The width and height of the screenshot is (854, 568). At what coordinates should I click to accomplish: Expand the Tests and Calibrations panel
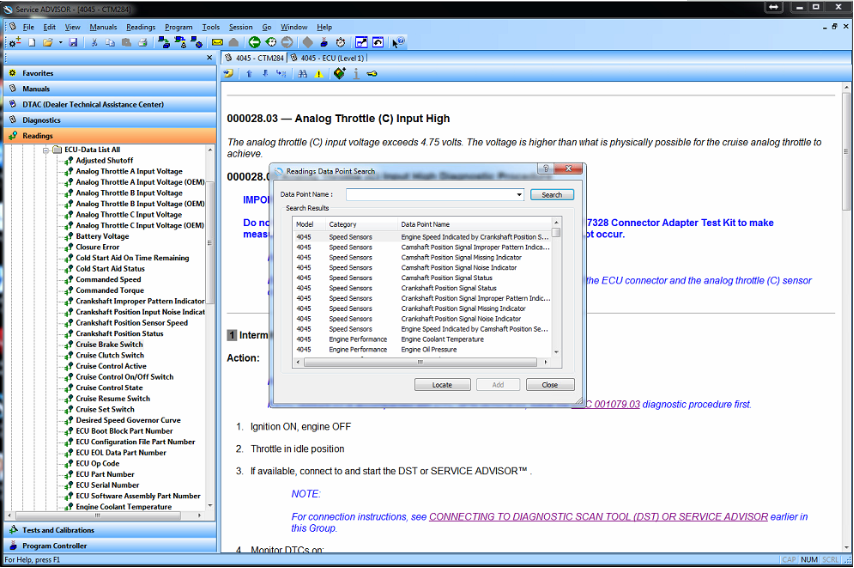click(110, 530)
